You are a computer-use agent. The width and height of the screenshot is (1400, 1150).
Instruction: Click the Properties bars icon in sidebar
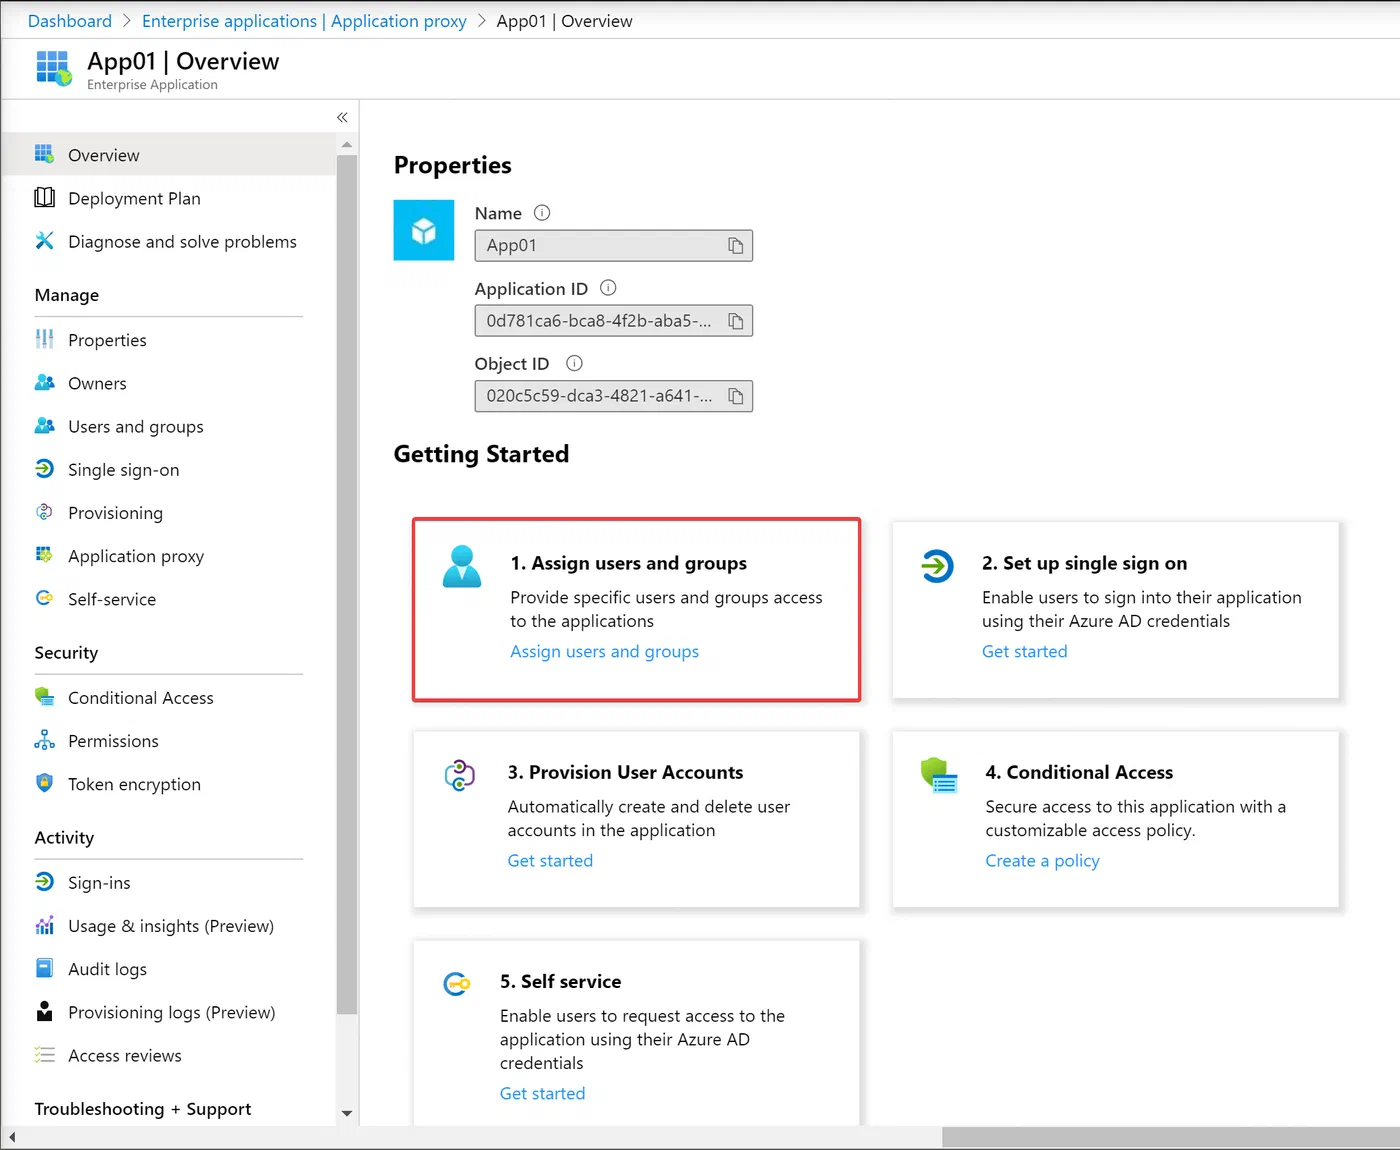point(44,339)
